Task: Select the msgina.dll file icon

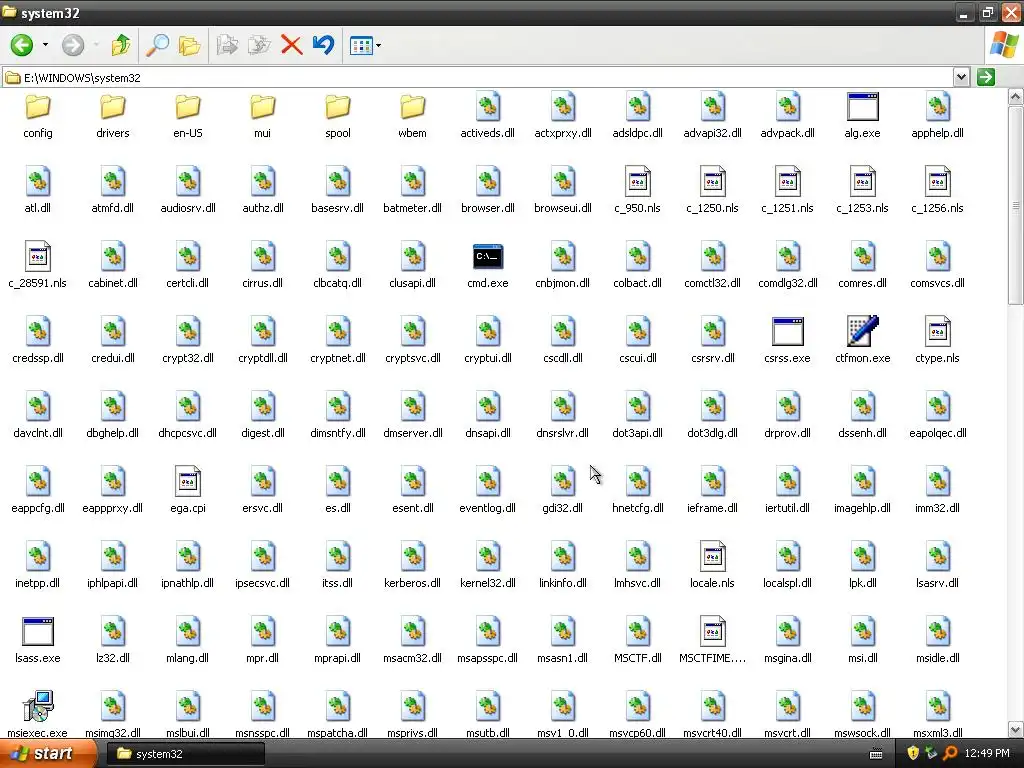Action: point(788,632)
